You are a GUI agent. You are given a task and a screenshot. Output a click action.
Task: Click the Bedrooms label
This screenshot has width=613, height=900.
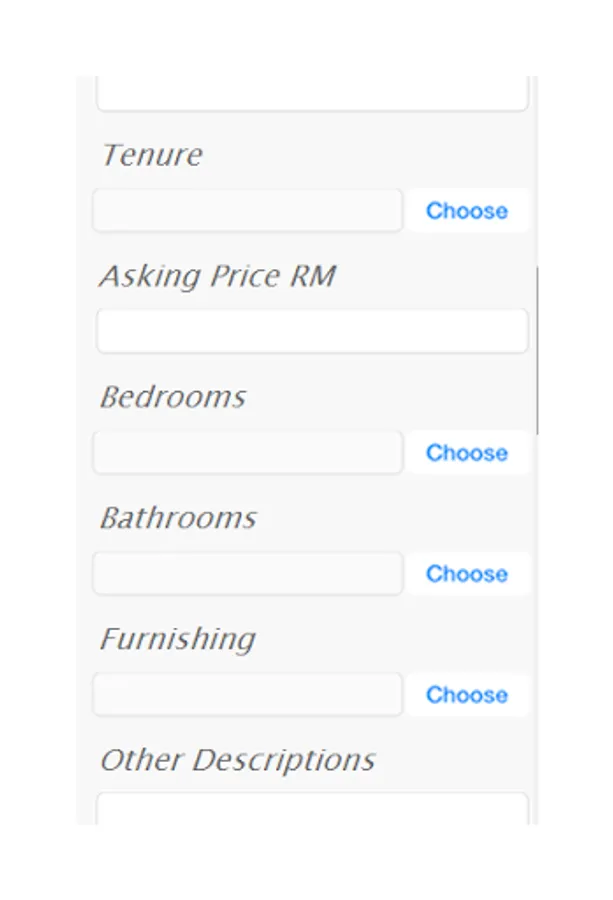click(173, 397)
